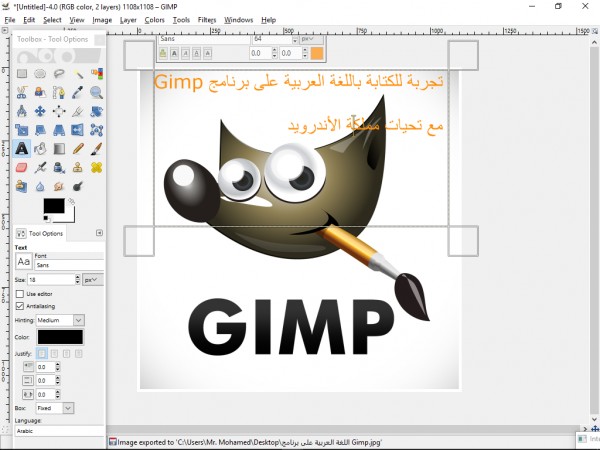The image size is (600, 450).
Task: Select the Blend gradient tool
Action: click(x=59, y=148)
